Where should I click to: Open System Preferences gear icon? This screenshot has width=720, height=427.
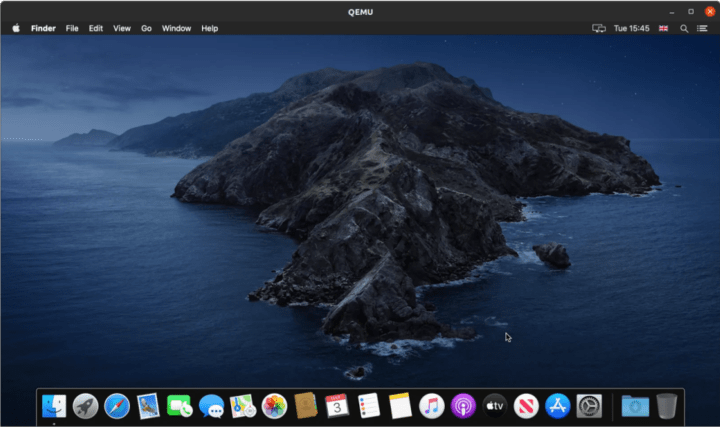tap(589, 406)
